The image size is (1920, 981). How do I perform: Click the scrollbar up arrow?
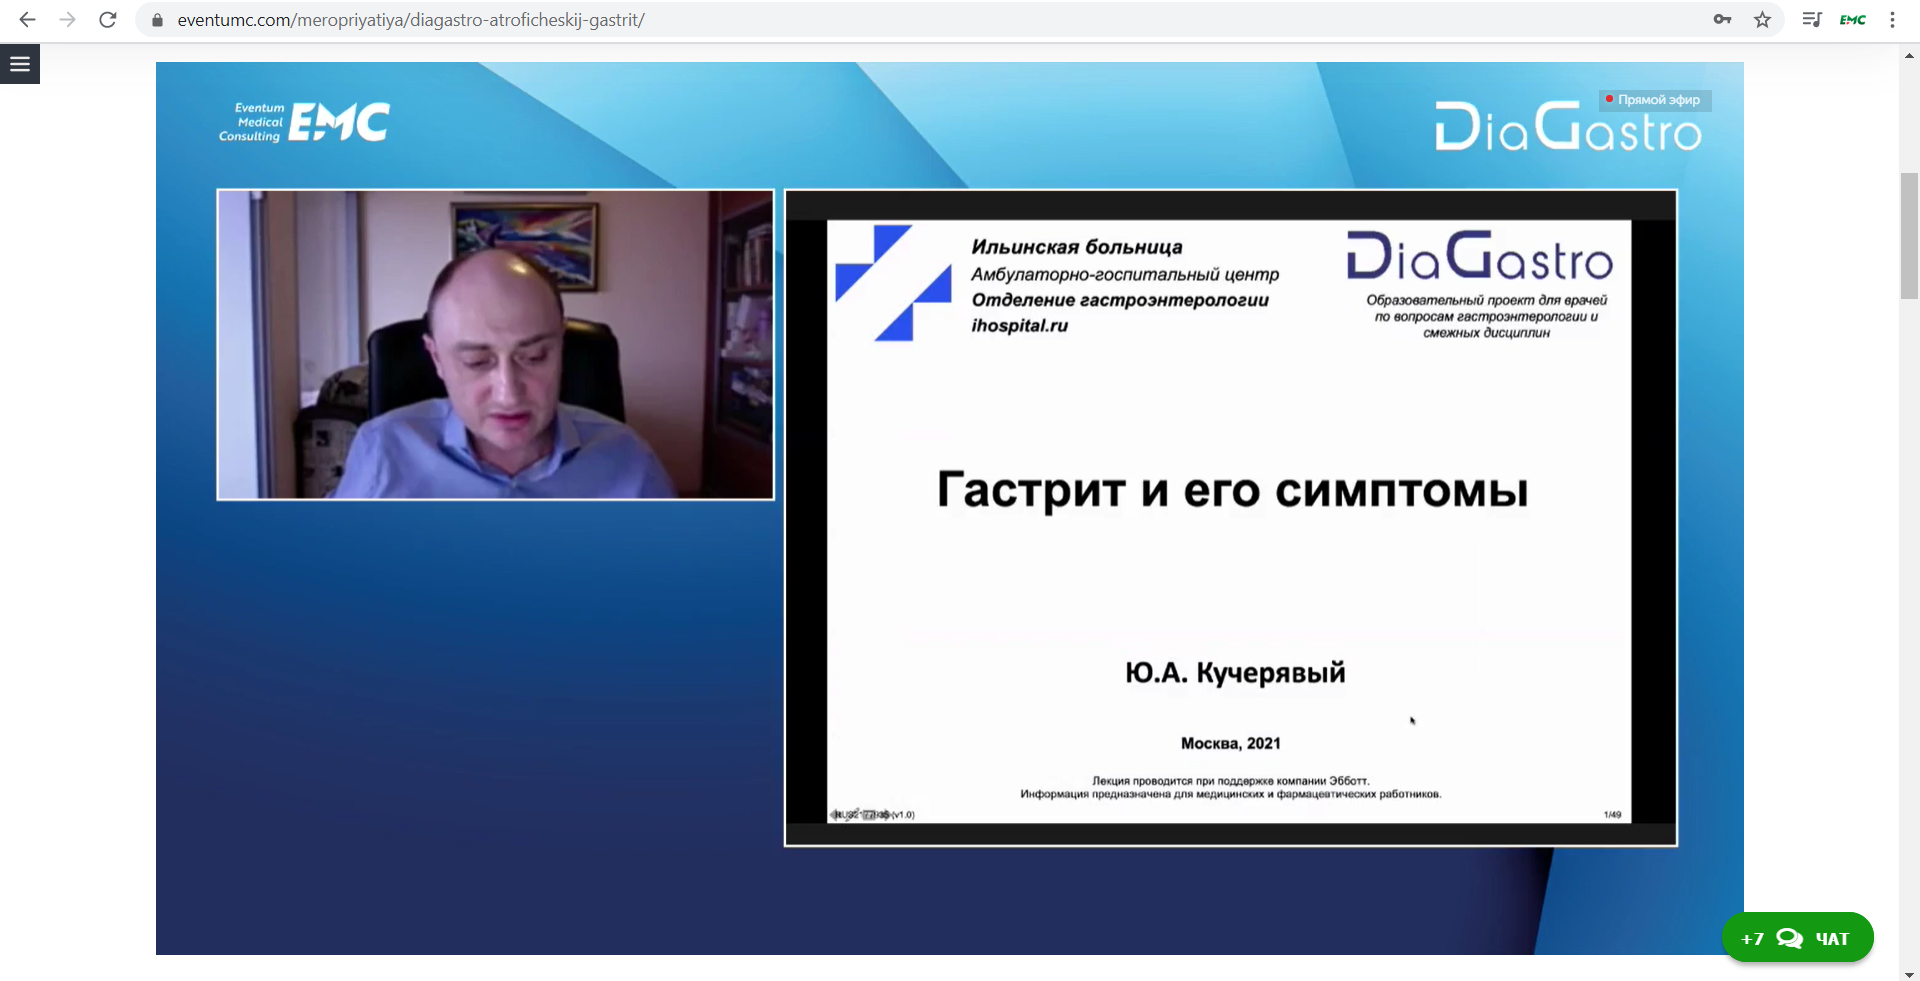pyautogui.click(x=1909, y=56)
